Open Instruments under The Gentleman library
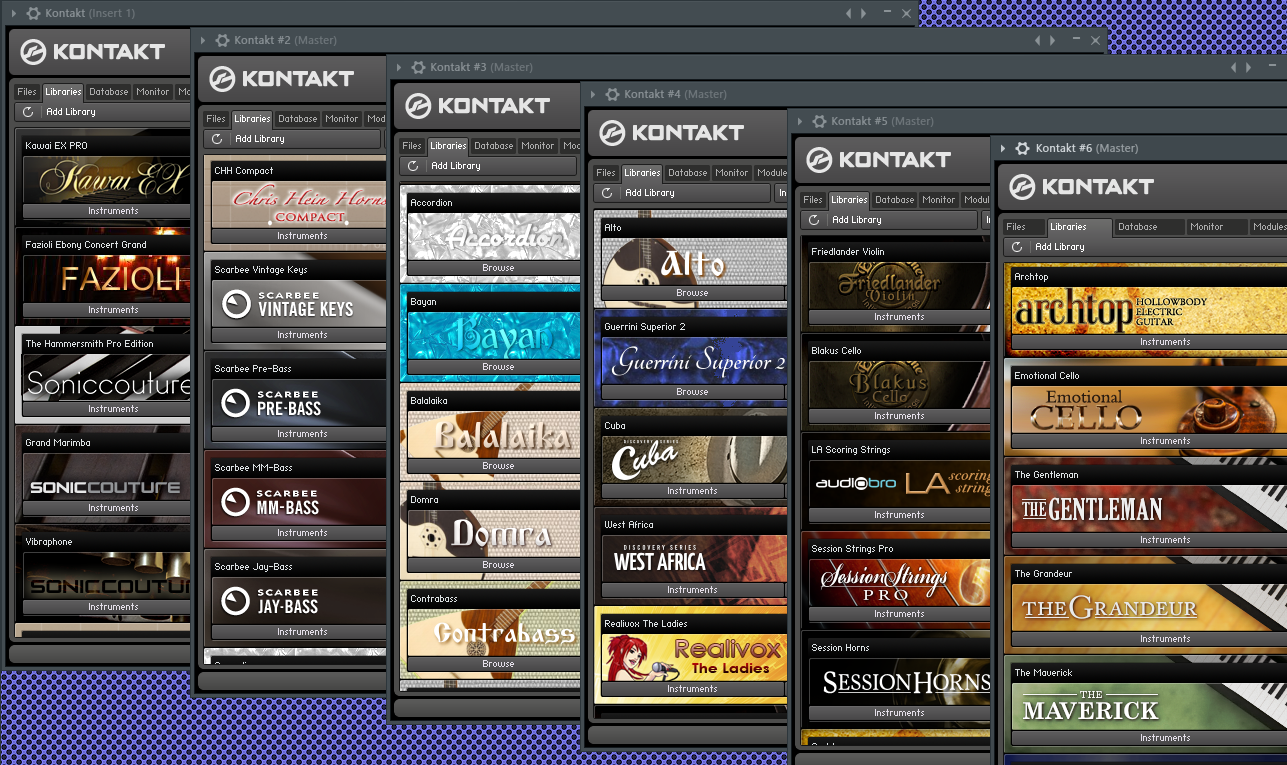Image resolution: width=1287 pixels, height=765 pixels. (1164, 540)
